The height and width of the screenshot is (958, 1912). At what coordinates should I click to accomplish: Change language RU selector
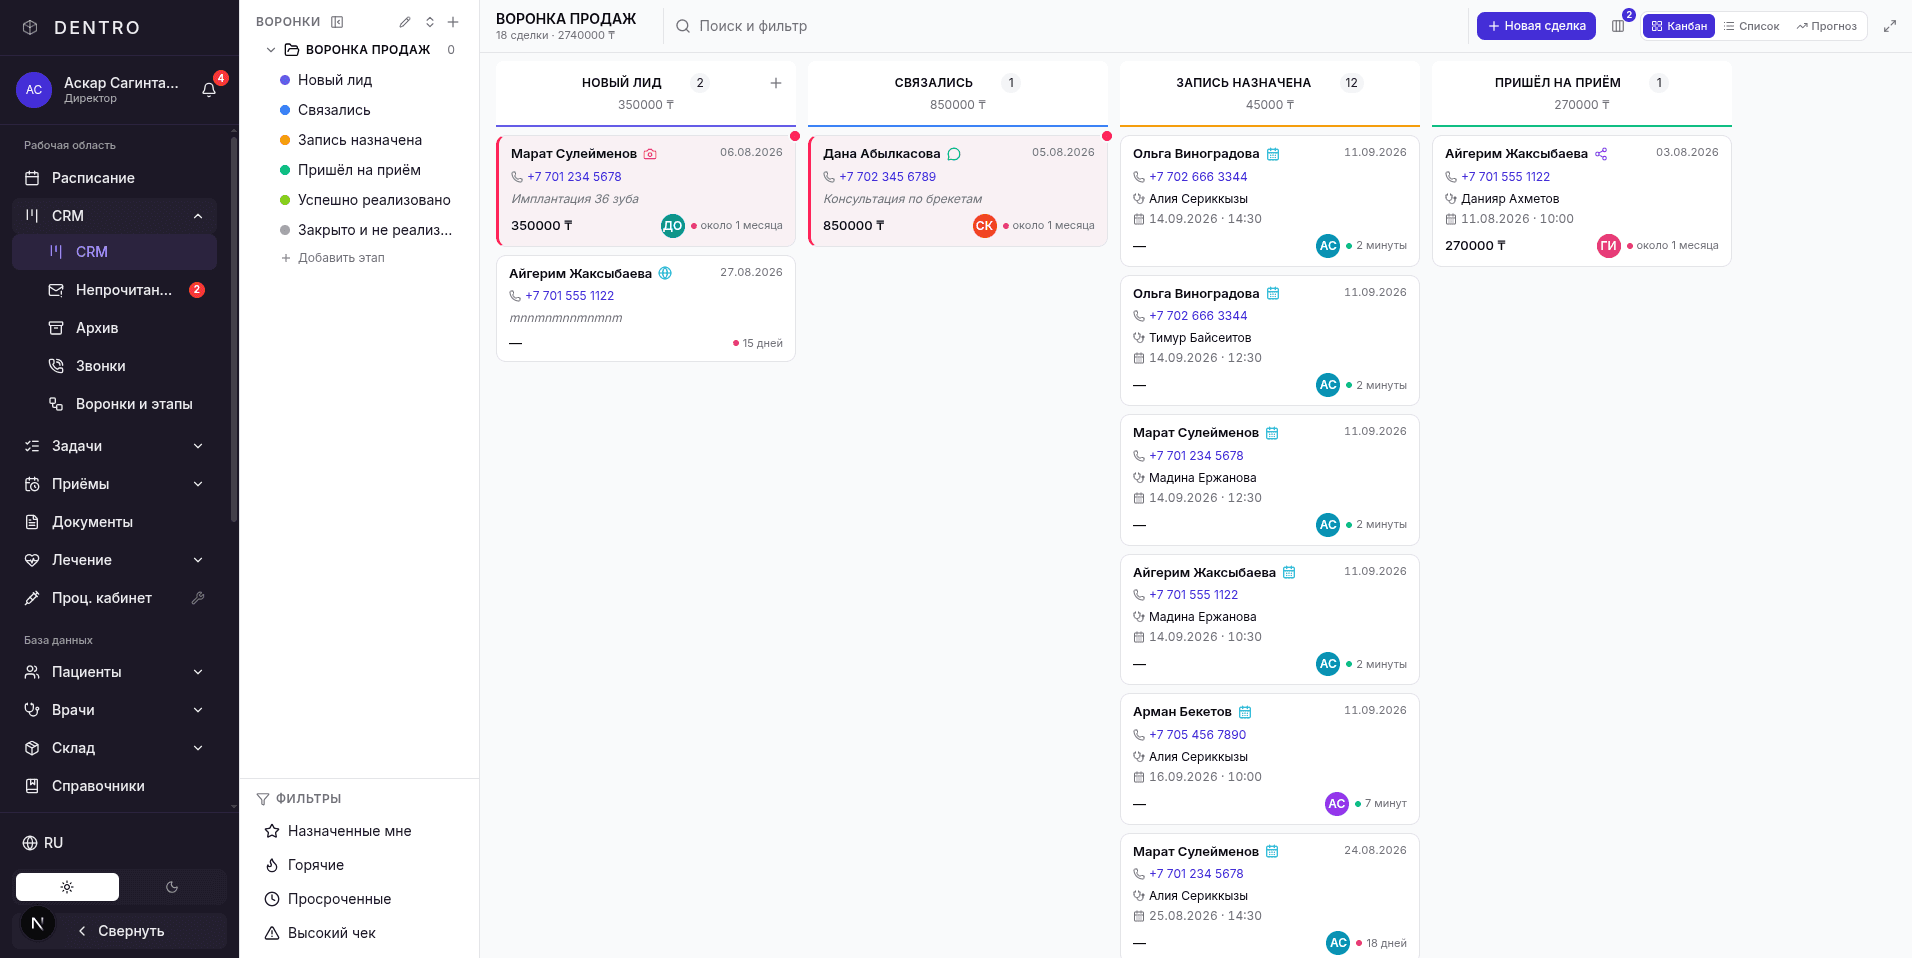click(43, 843)
